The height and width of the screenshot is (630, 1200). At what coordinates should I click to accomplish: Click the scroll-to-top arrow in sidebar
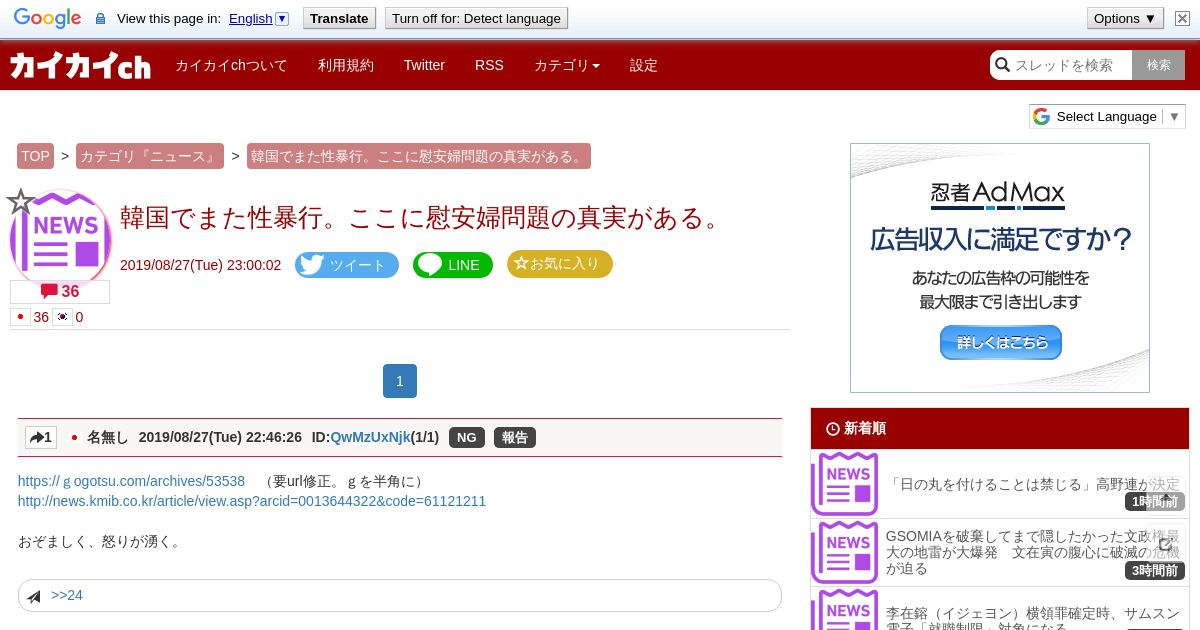[x=1165, y=495]
